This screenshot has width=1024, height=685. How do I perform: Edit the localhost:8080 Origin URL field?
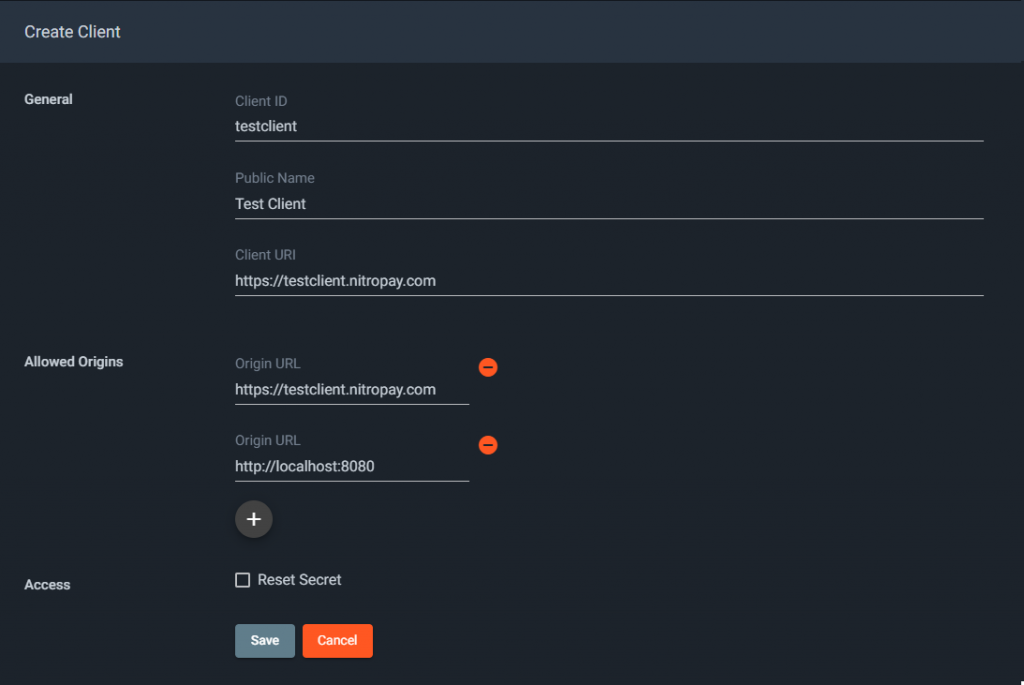351,467
